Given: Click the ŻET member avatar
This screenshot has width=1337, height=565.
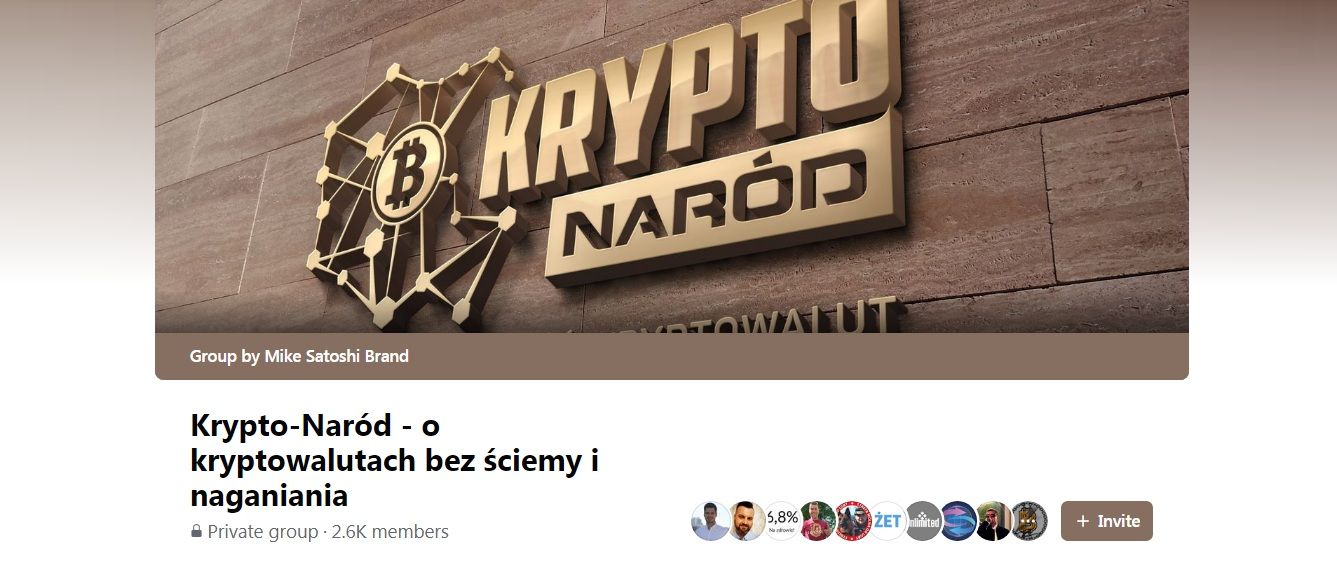Looking at the screenshot, I should (x=888, y=521).
